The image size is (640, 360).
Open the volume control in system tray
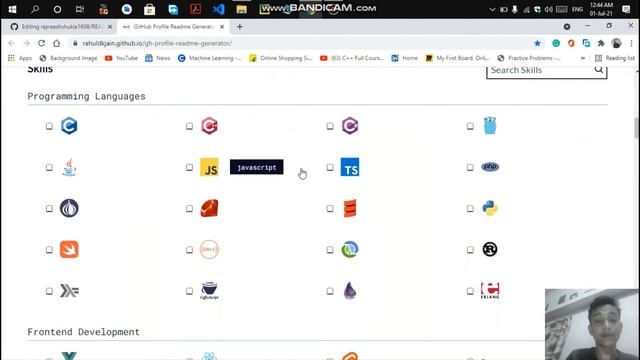(549, 9)
